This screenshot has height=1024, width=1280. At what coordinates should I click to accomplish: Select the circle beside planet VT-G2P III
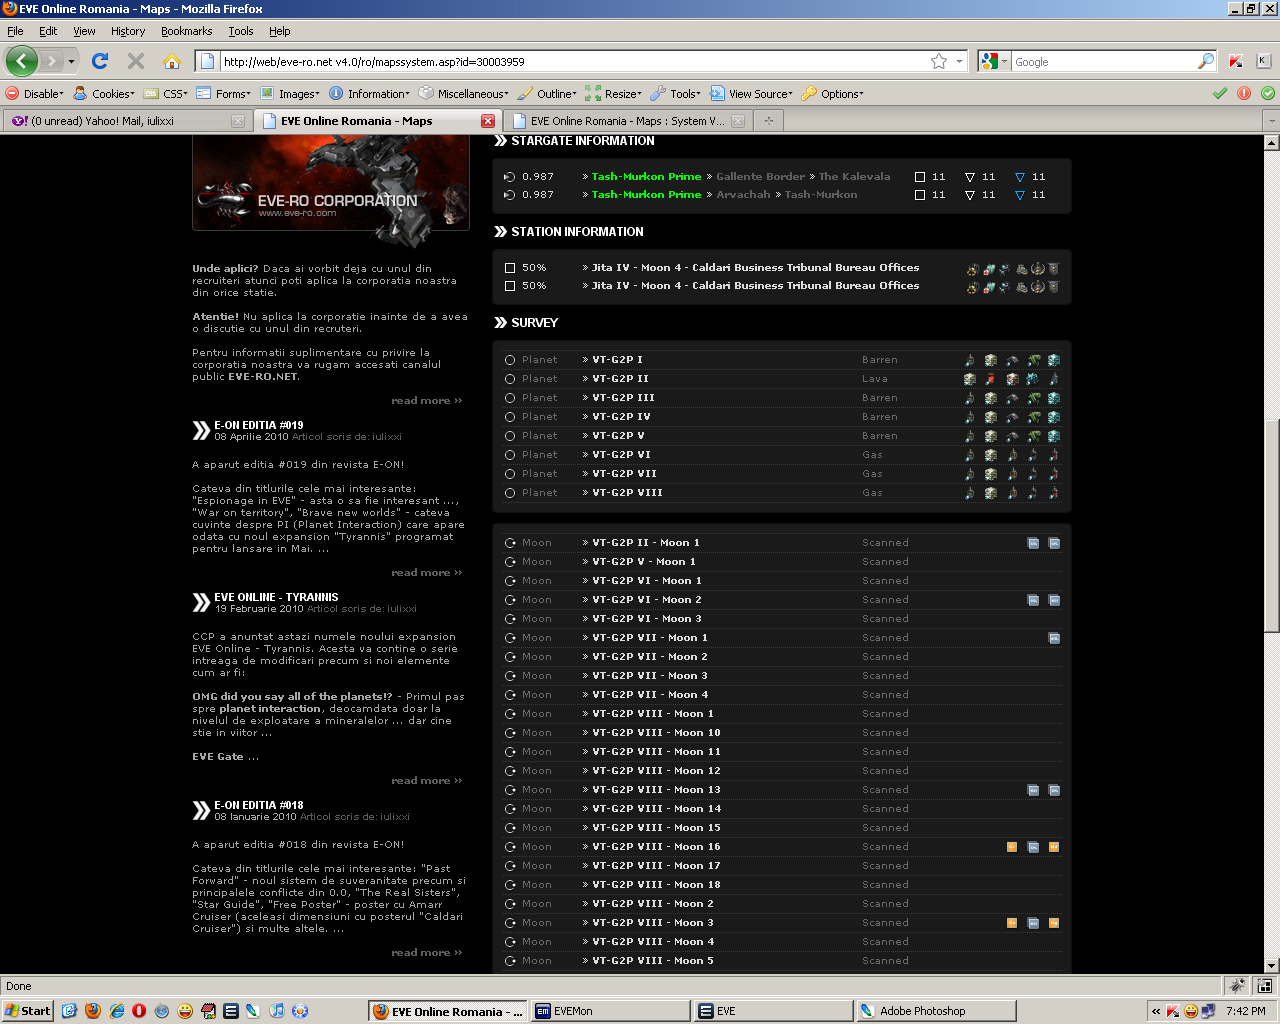(x=510, y=398)
